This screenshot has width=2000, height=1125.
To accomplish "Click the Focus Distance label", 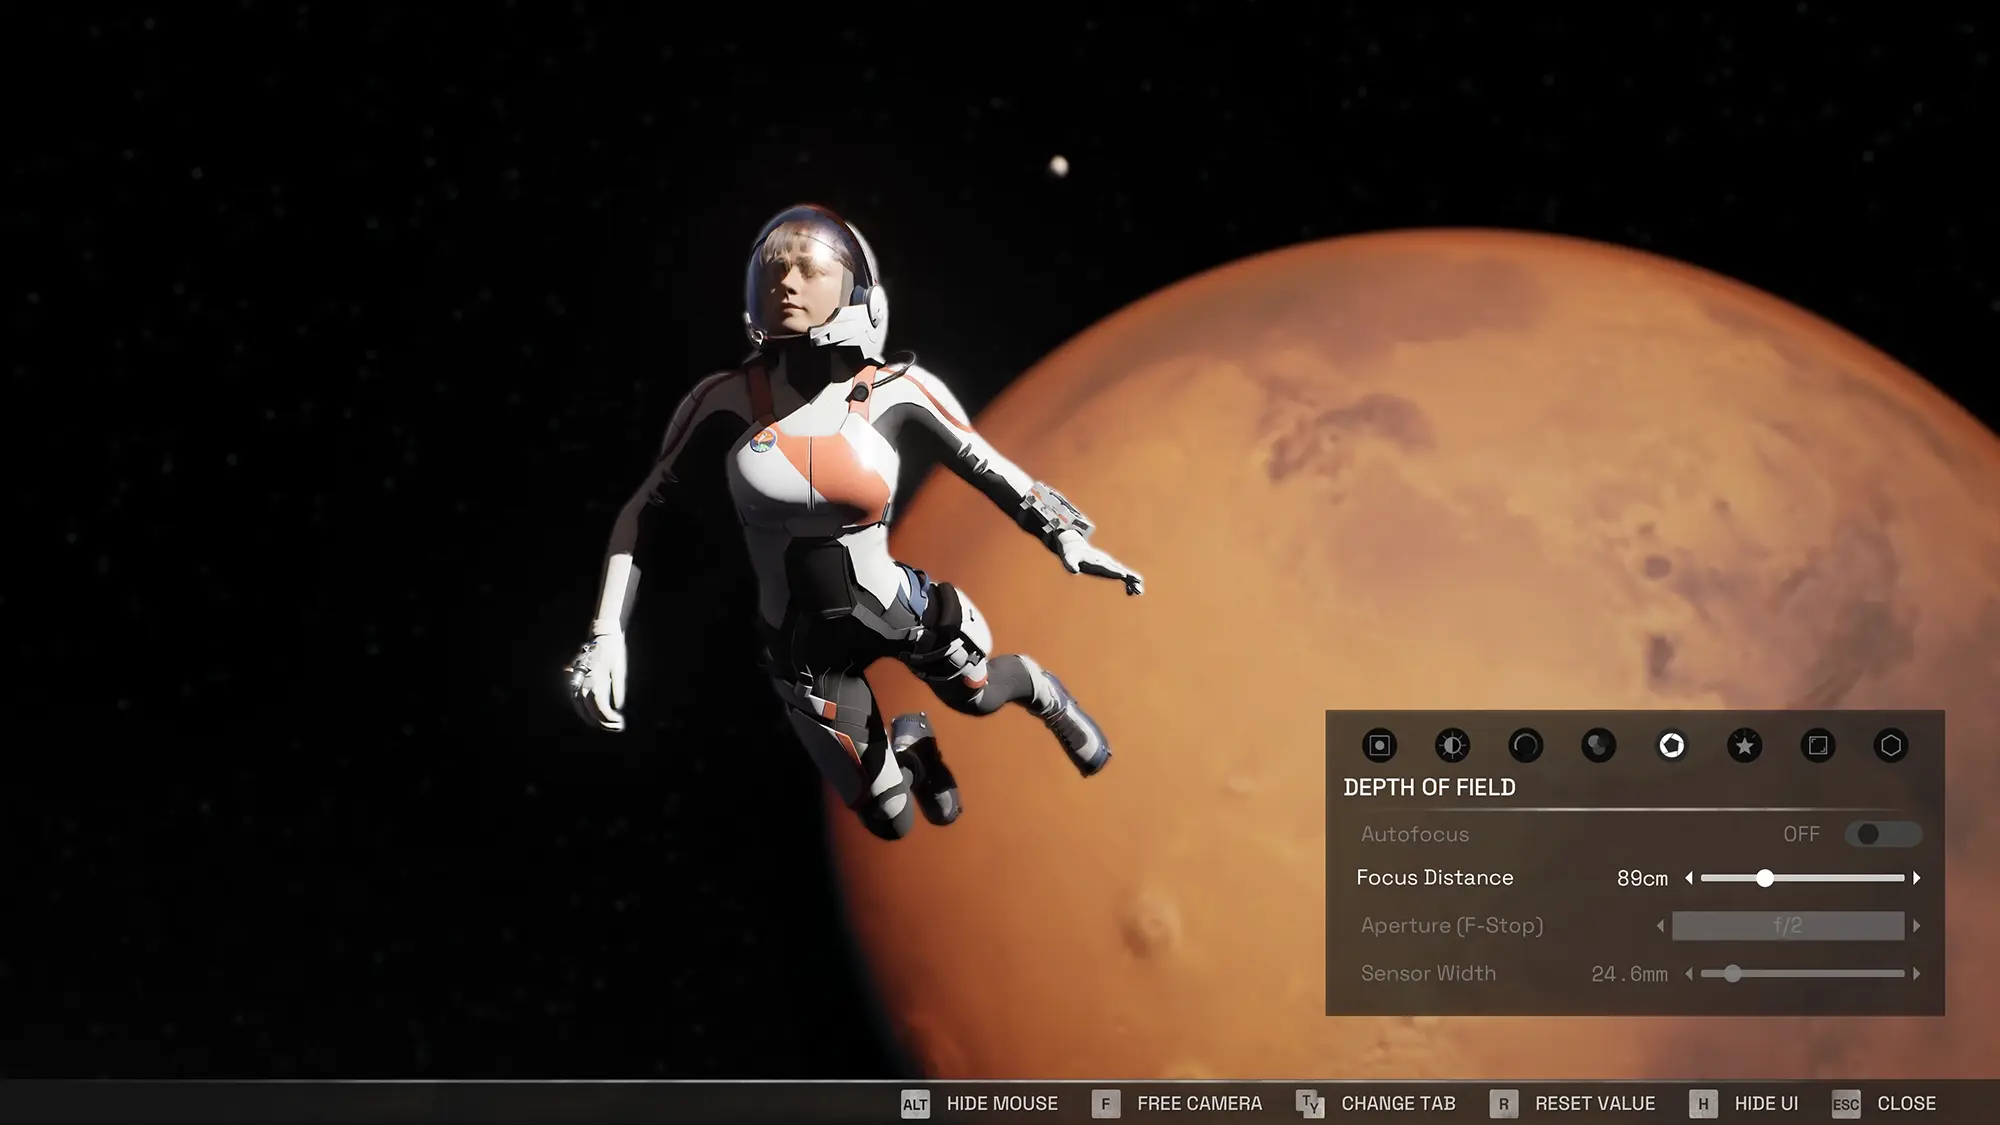I will [x=1435, y=878].
